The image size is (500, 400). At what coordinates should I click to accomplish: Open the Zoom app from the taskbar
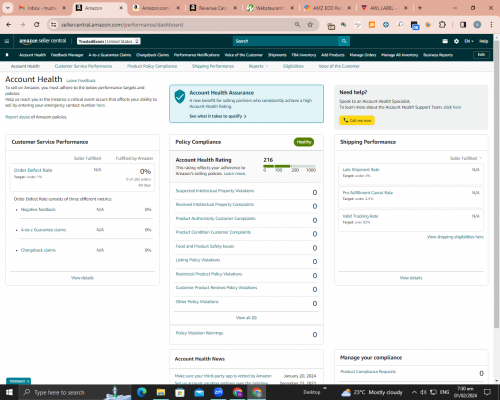click(218, 392)
